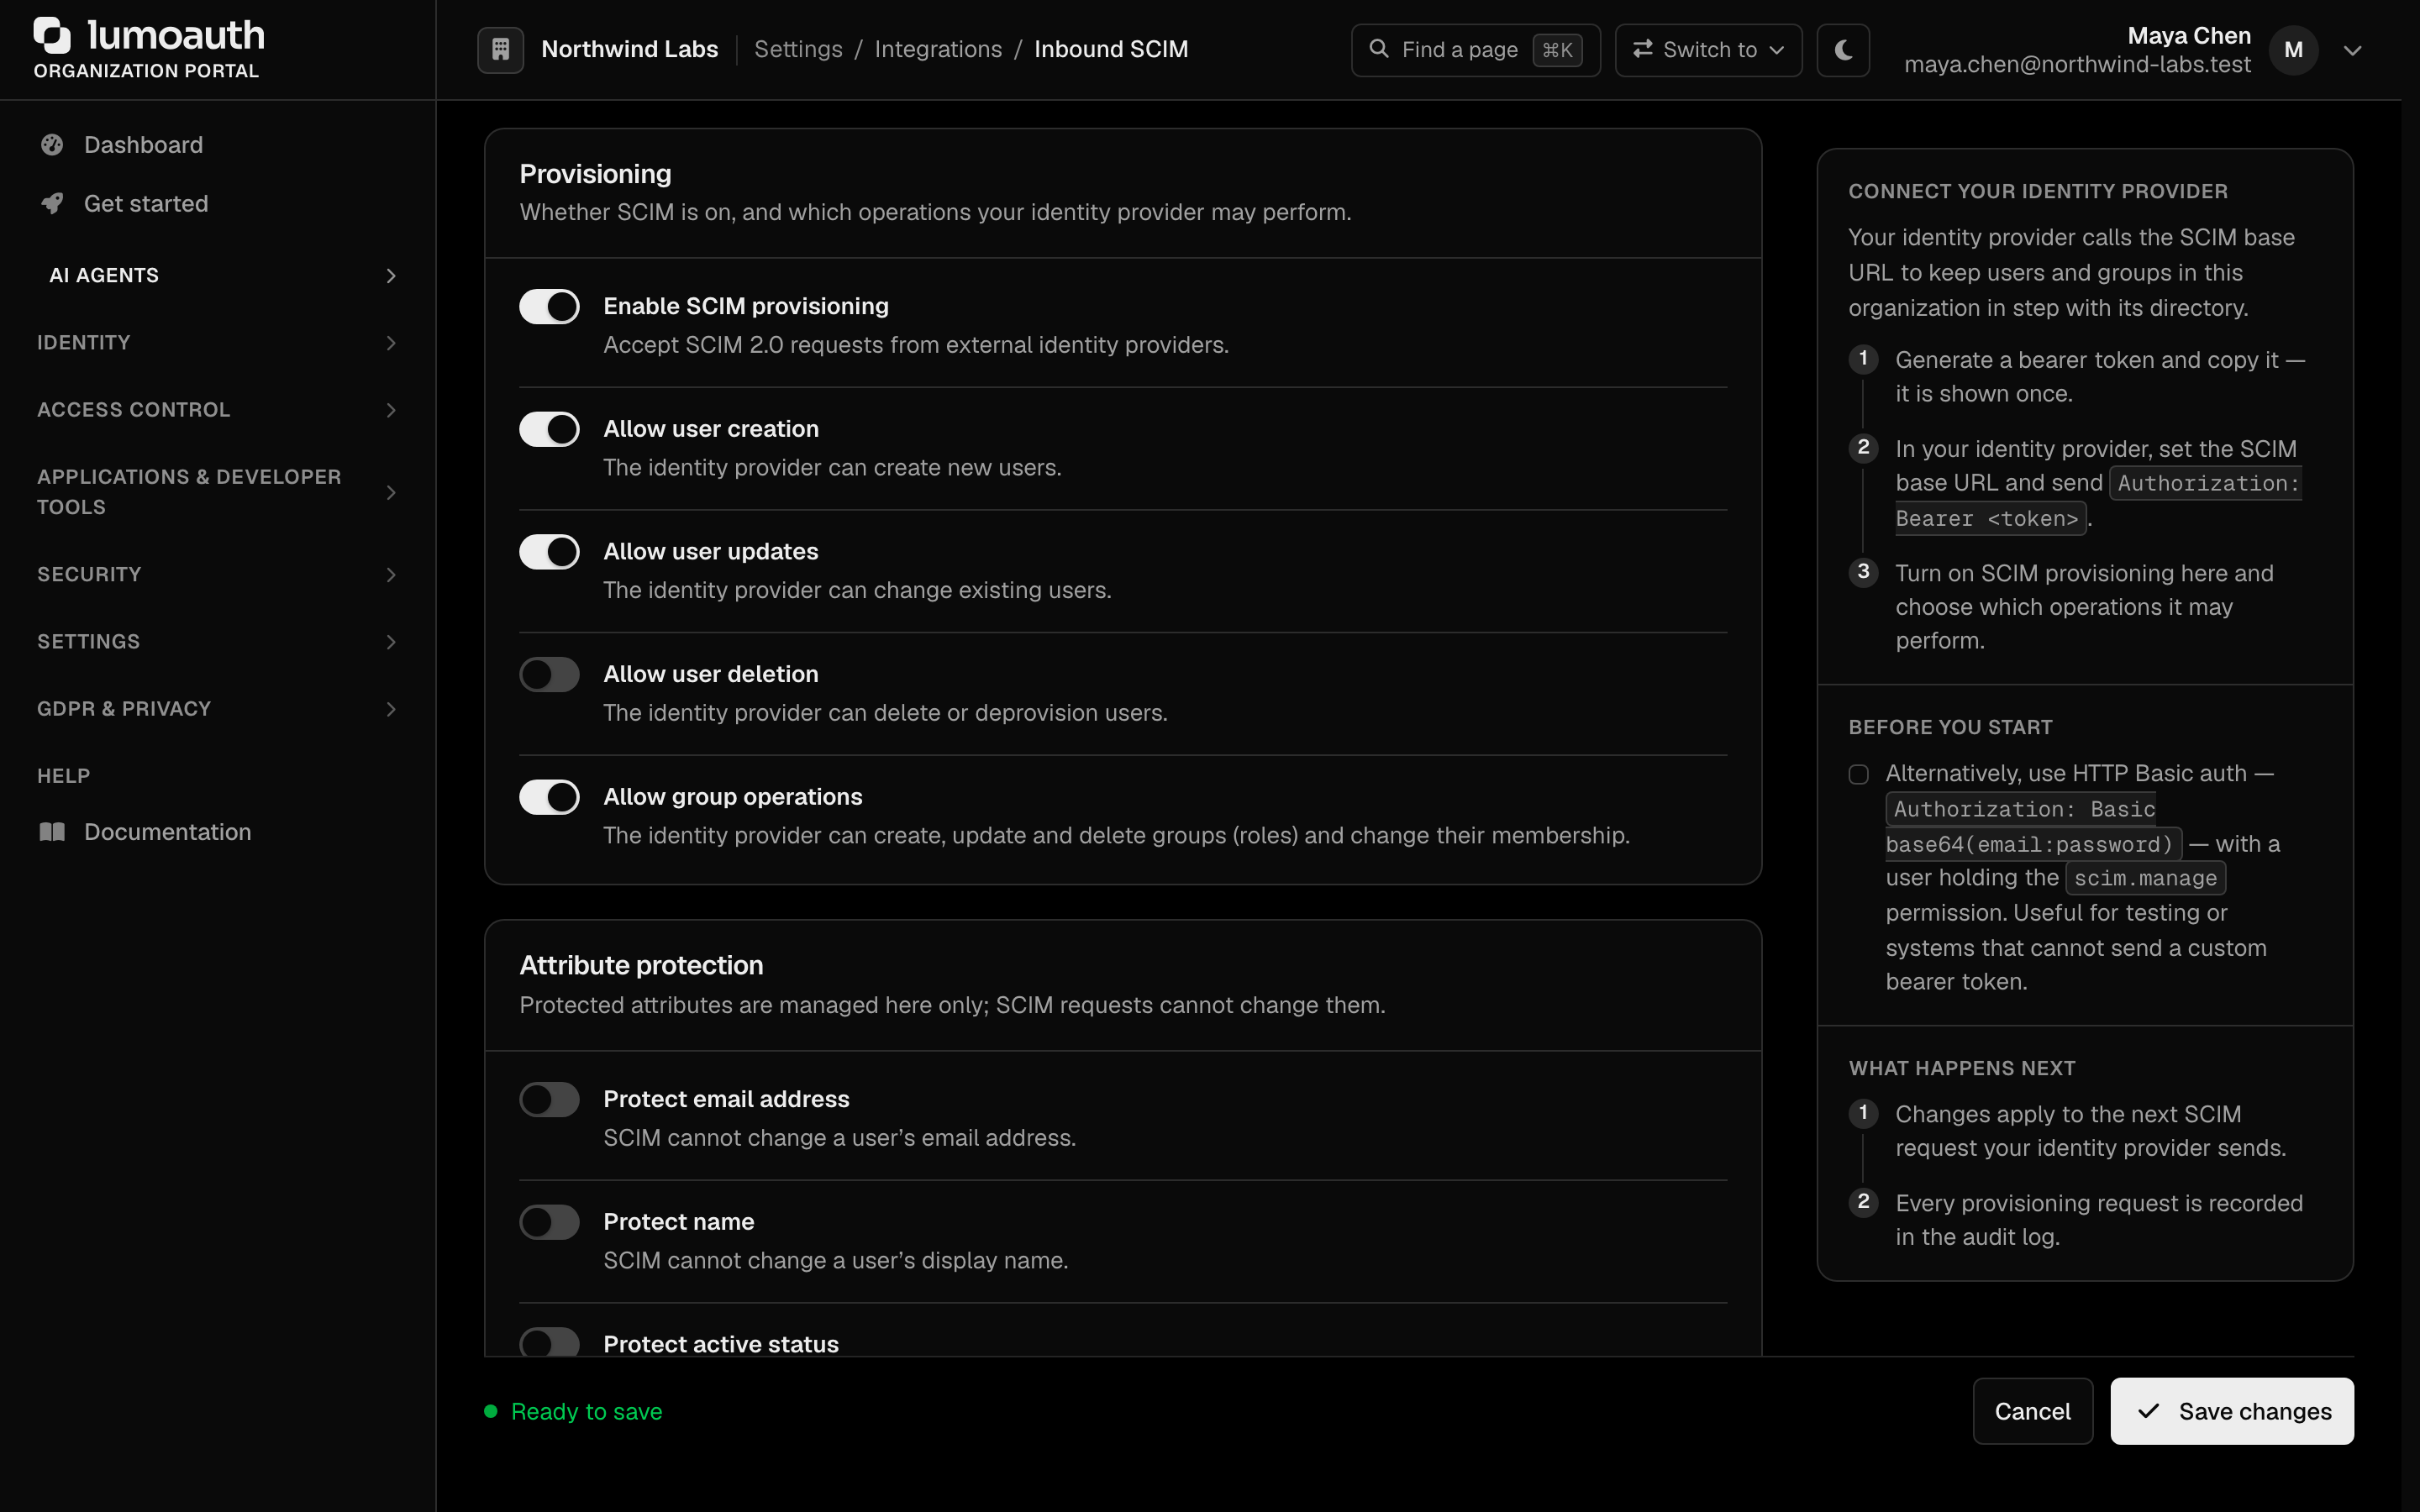Expand the Settings sidebar section
The width and height of the screenshot is (2420, 1512).
[x=216, y=642]
